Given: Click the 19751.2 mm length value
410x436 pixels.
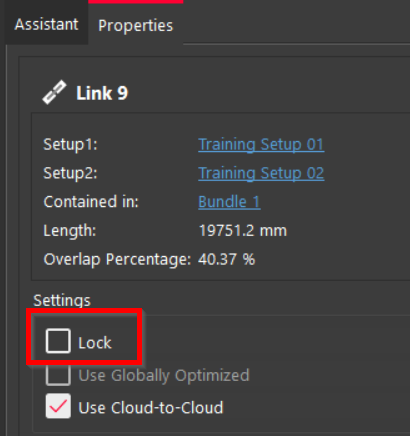Looking at the screenshot, I should pos(243,230).
